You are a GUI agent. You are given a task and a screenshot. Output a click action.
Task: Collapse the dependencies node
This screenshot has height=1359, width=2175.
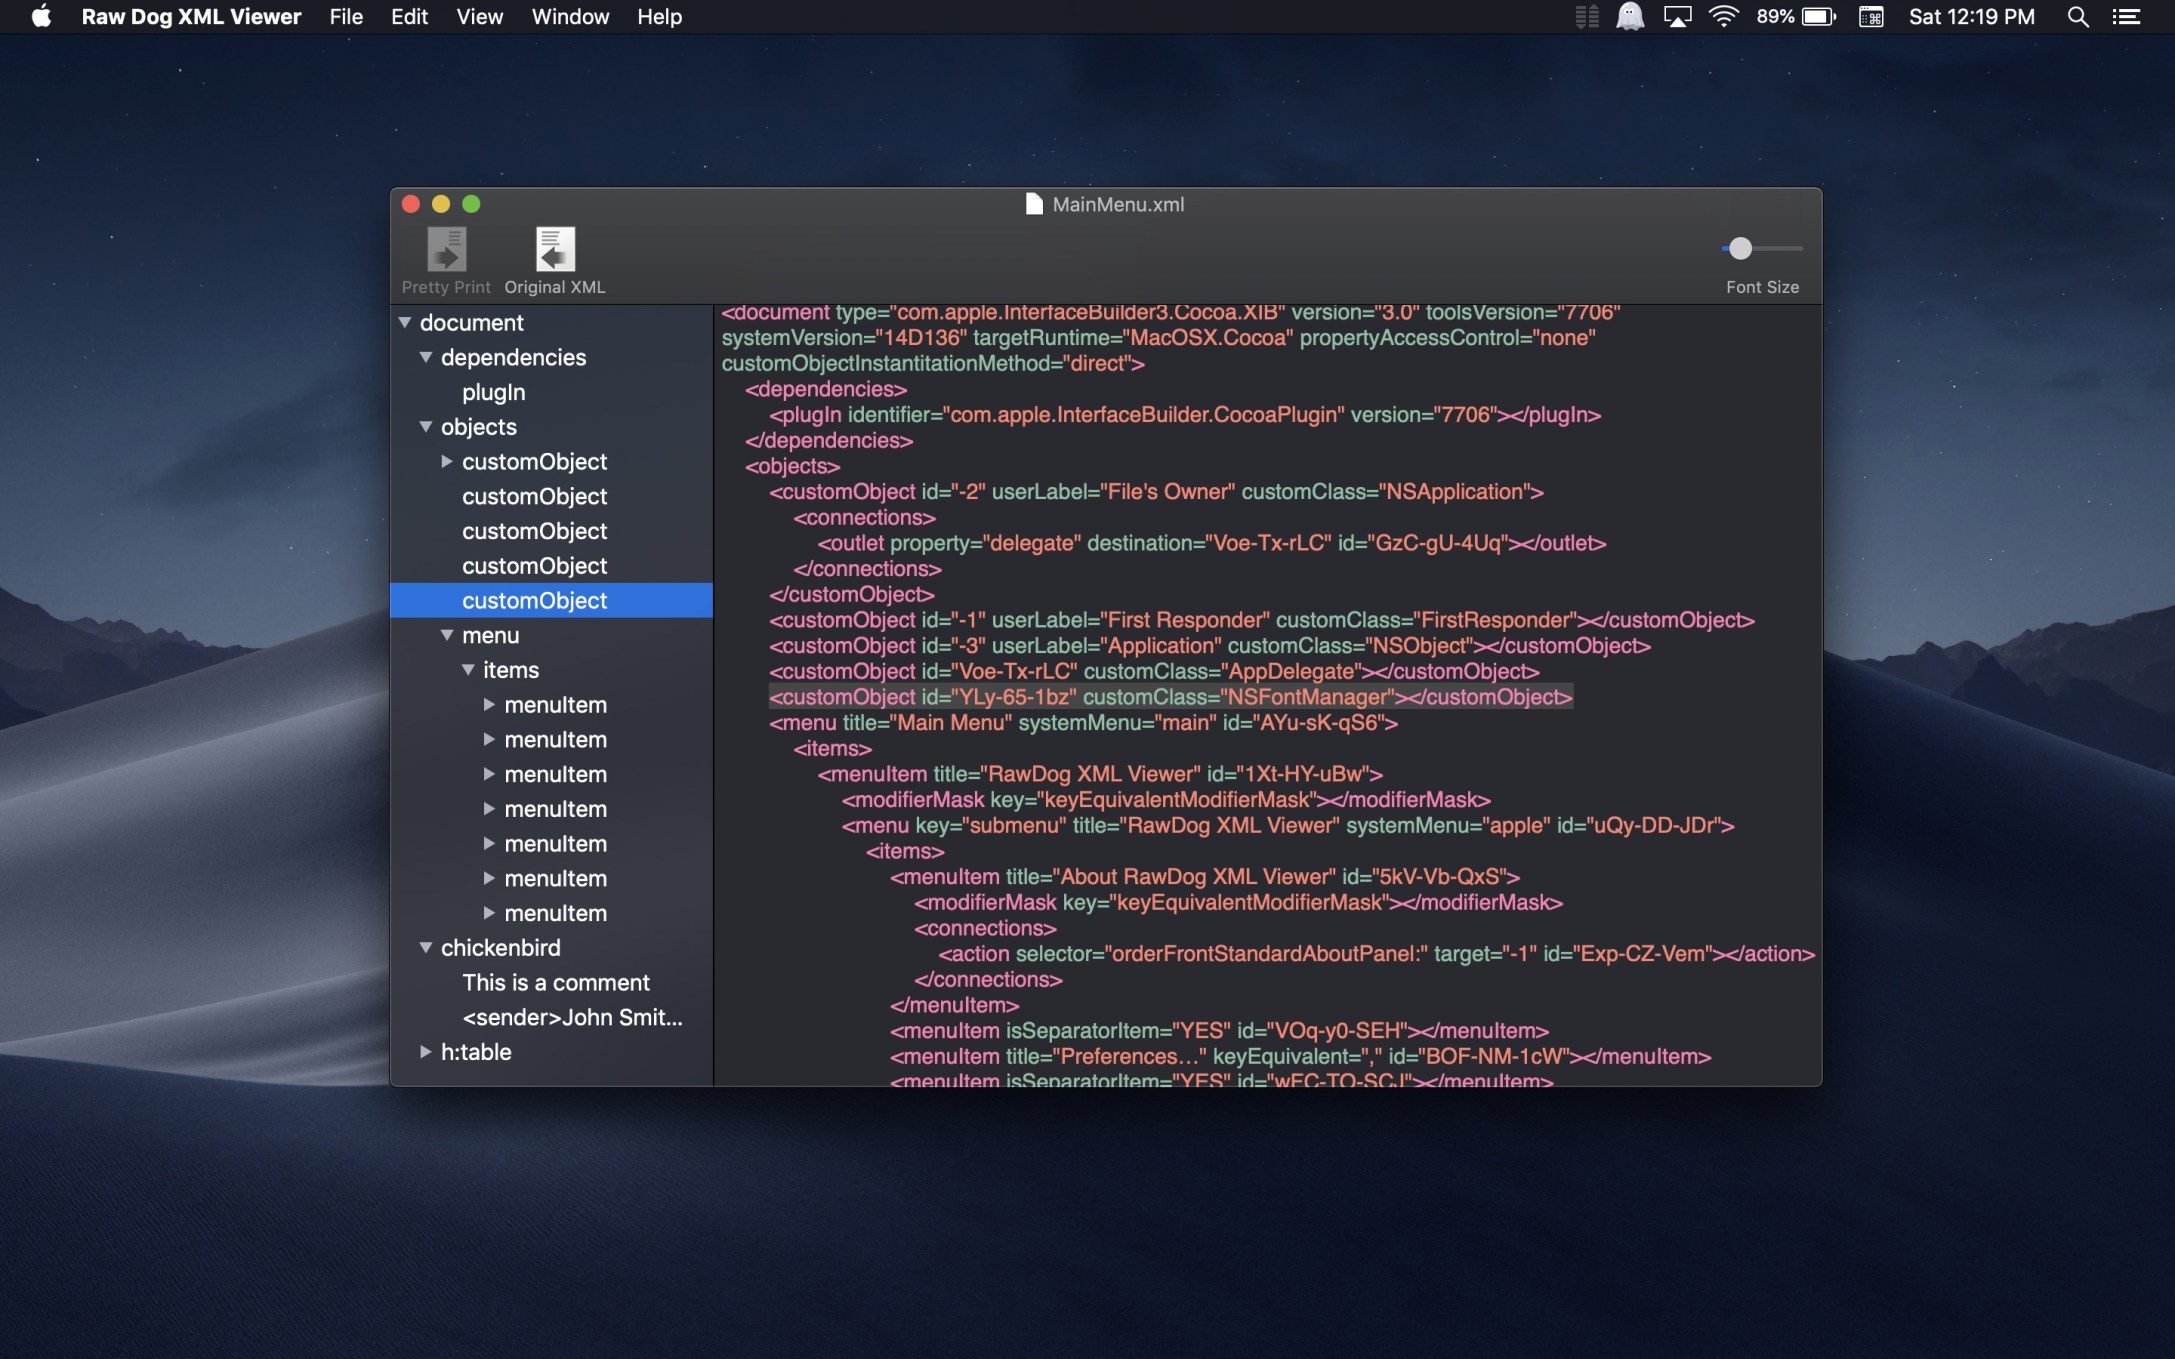pyautogui.click(x=426, y=357)
